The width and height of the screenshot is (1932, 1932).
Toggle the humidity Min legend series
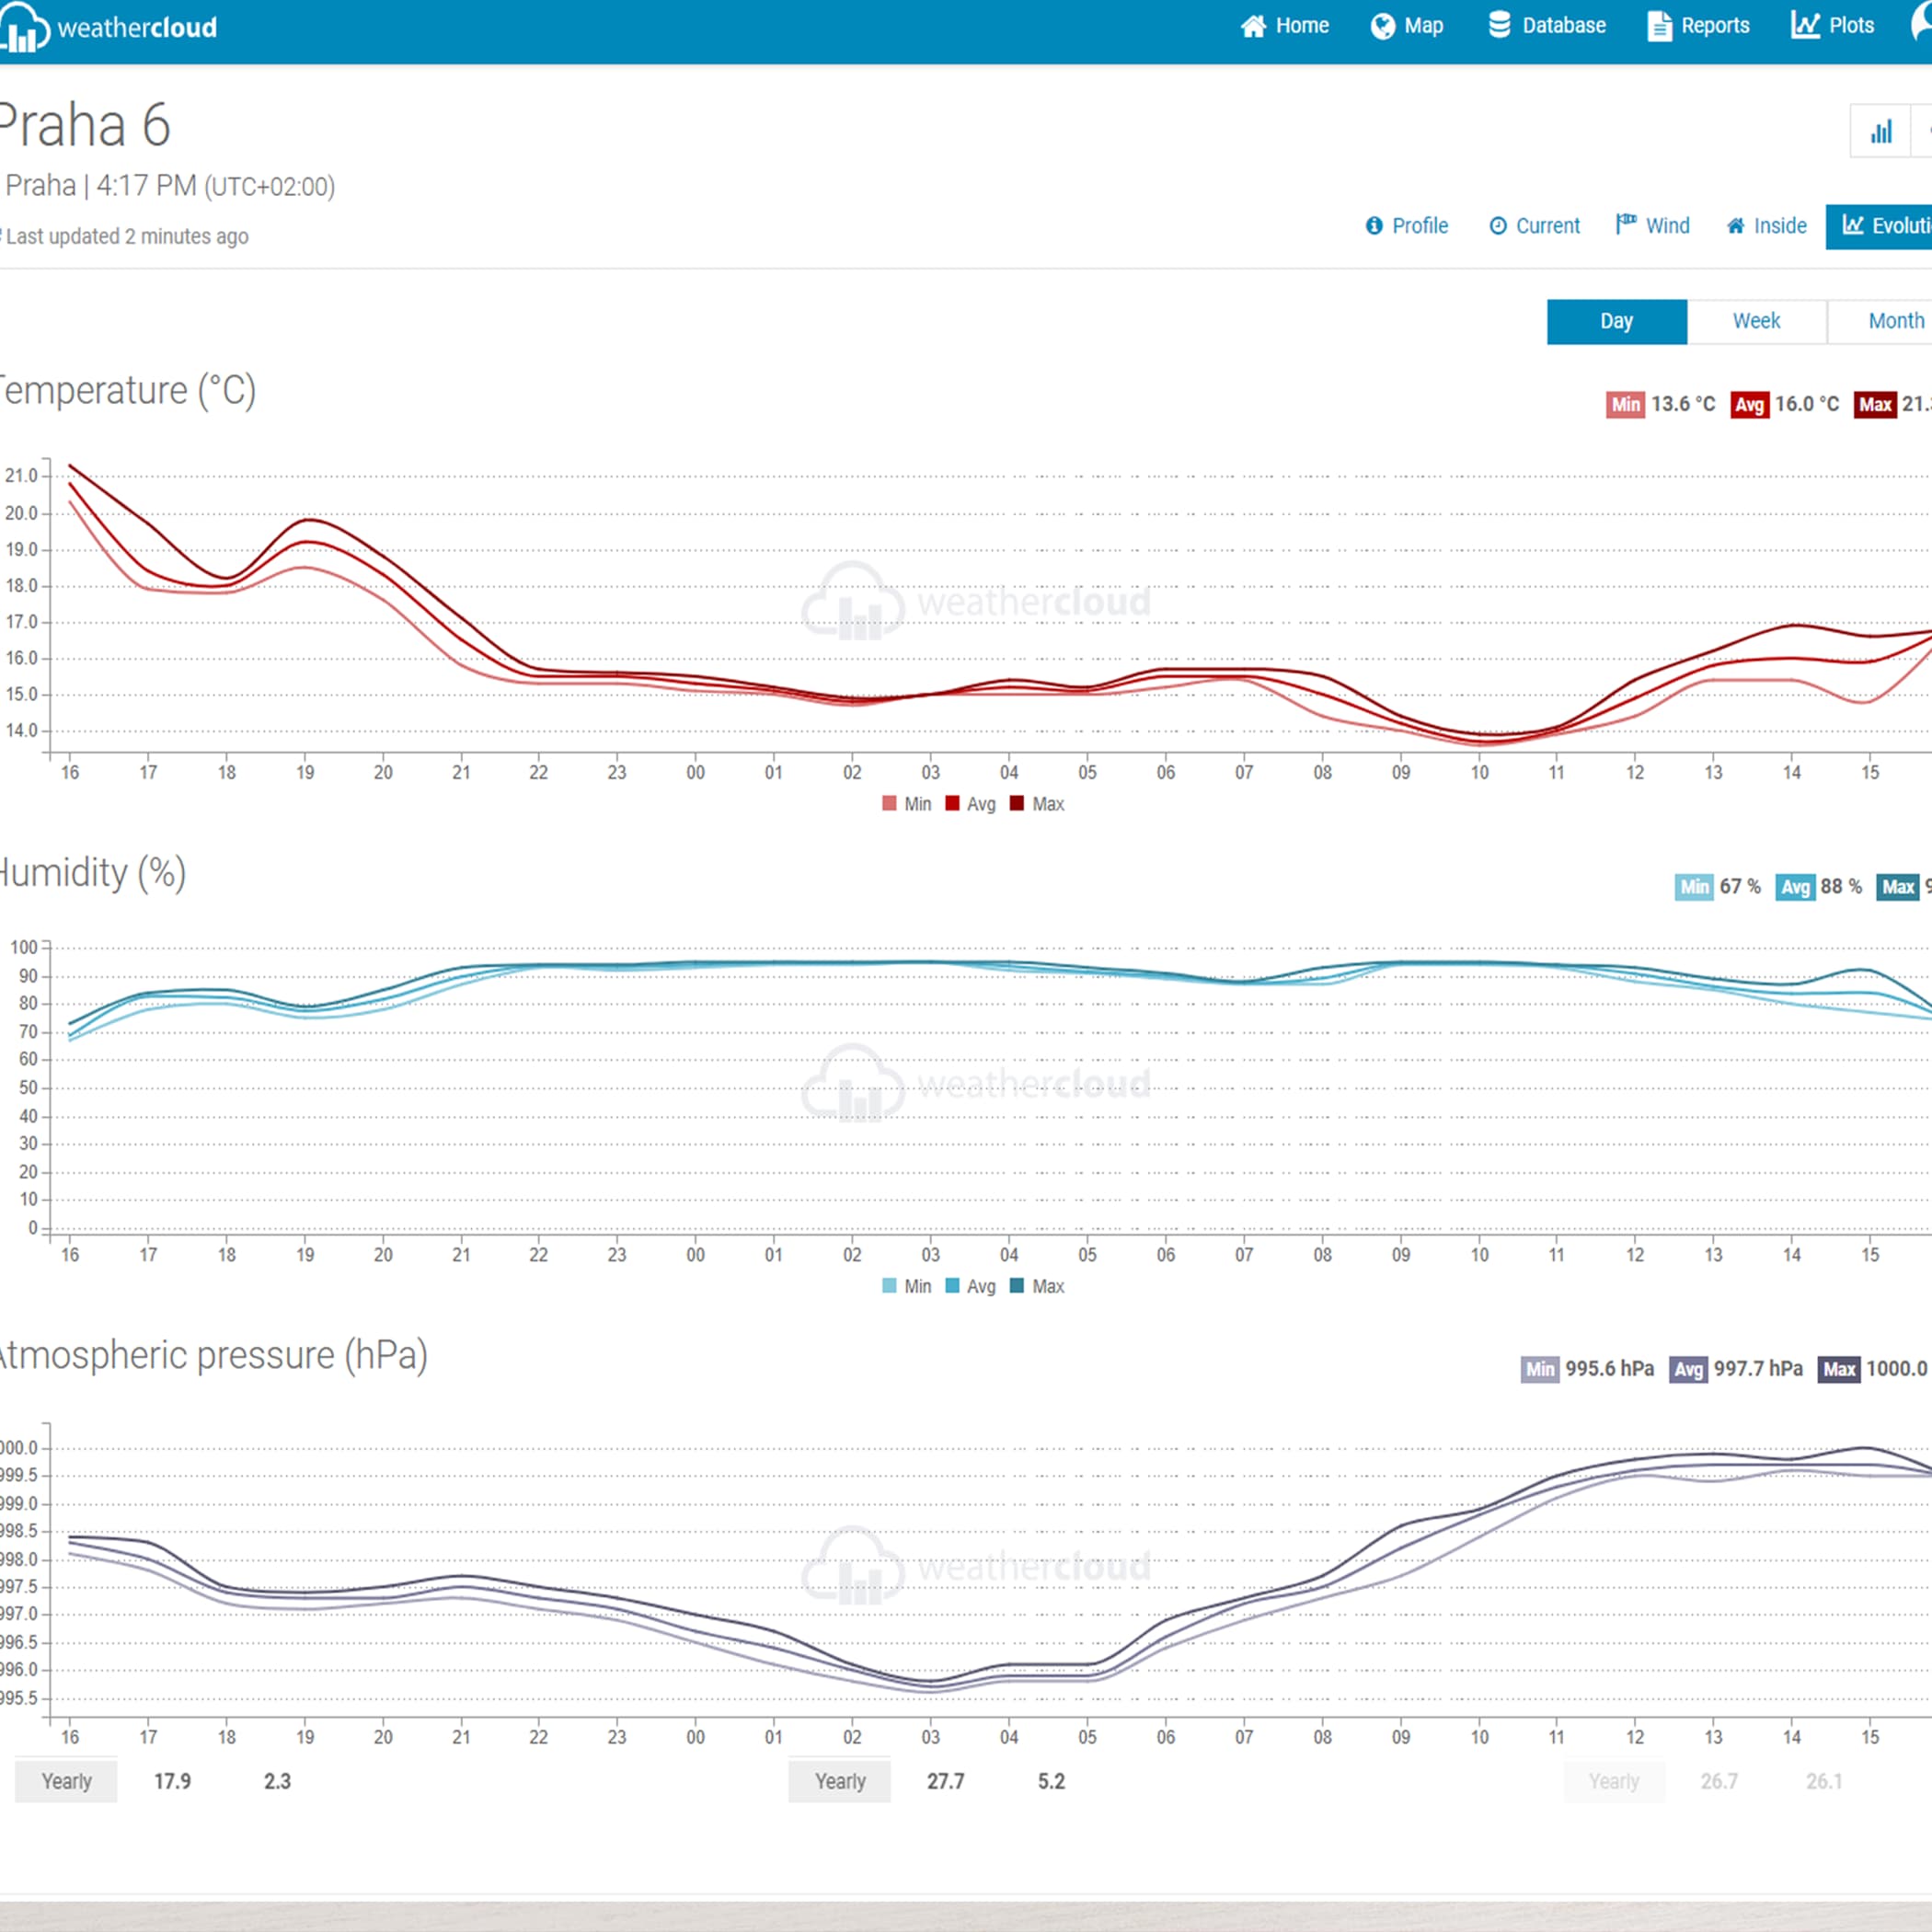[x=907, y=1286]
